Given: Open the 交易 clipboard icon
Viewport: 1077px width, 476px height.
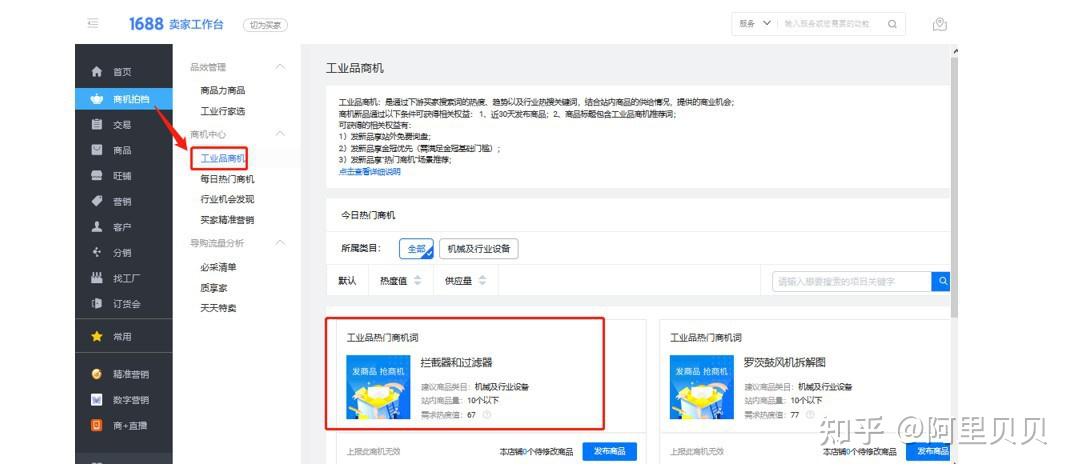Looking at the screenshot, I should (97, 124).
